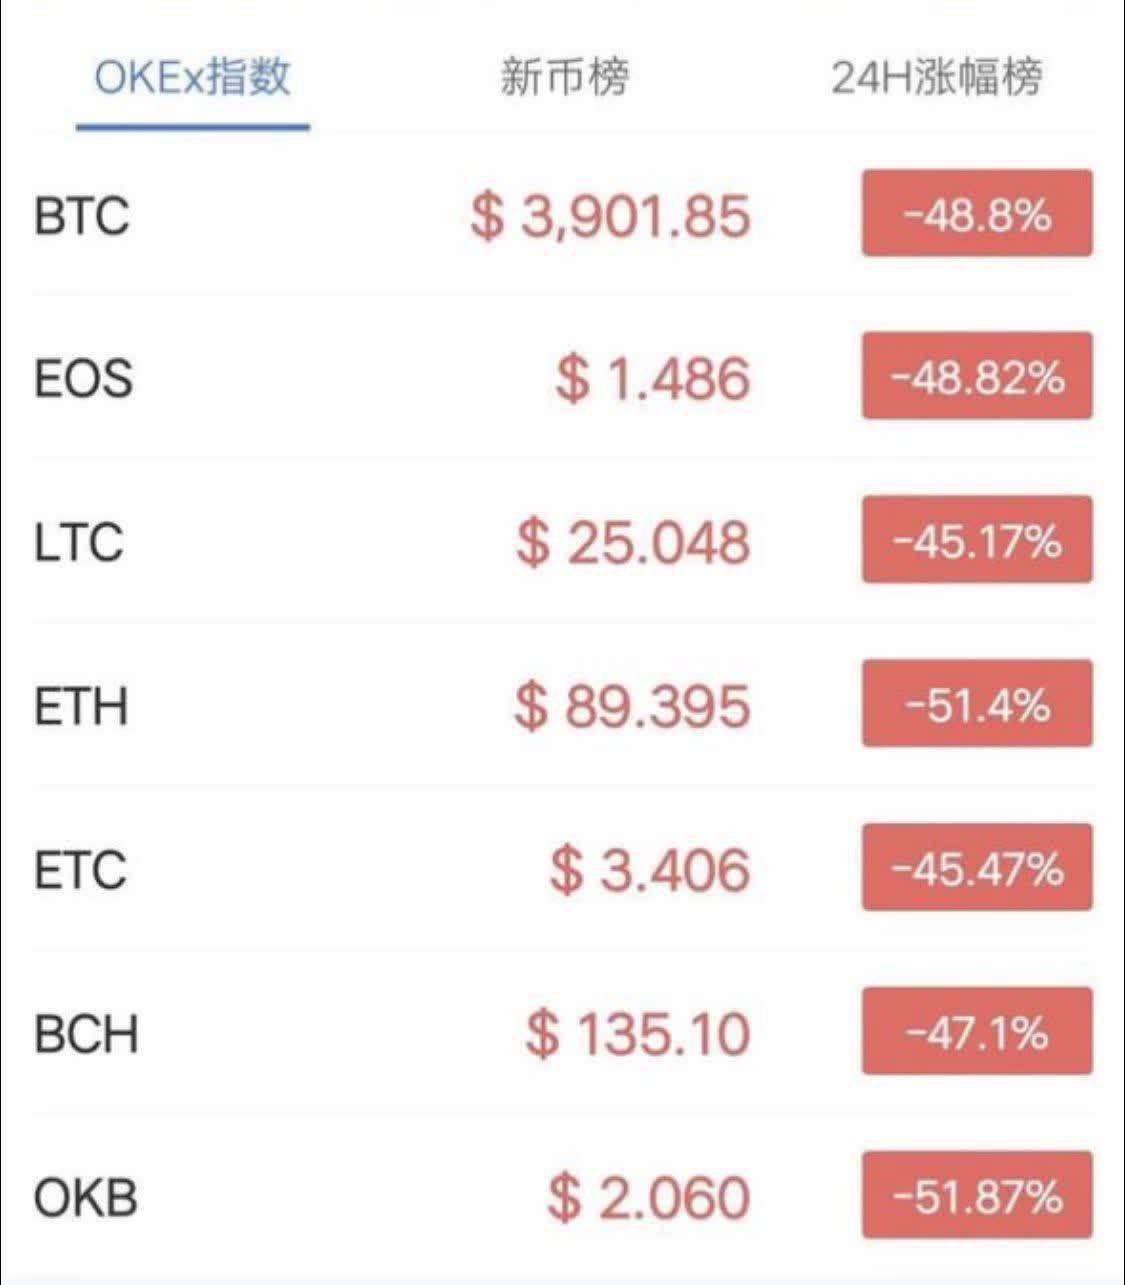Tap the BTC price $3,901.85
Viewport: 1125px width, 1285px height.
click(610, 216)
